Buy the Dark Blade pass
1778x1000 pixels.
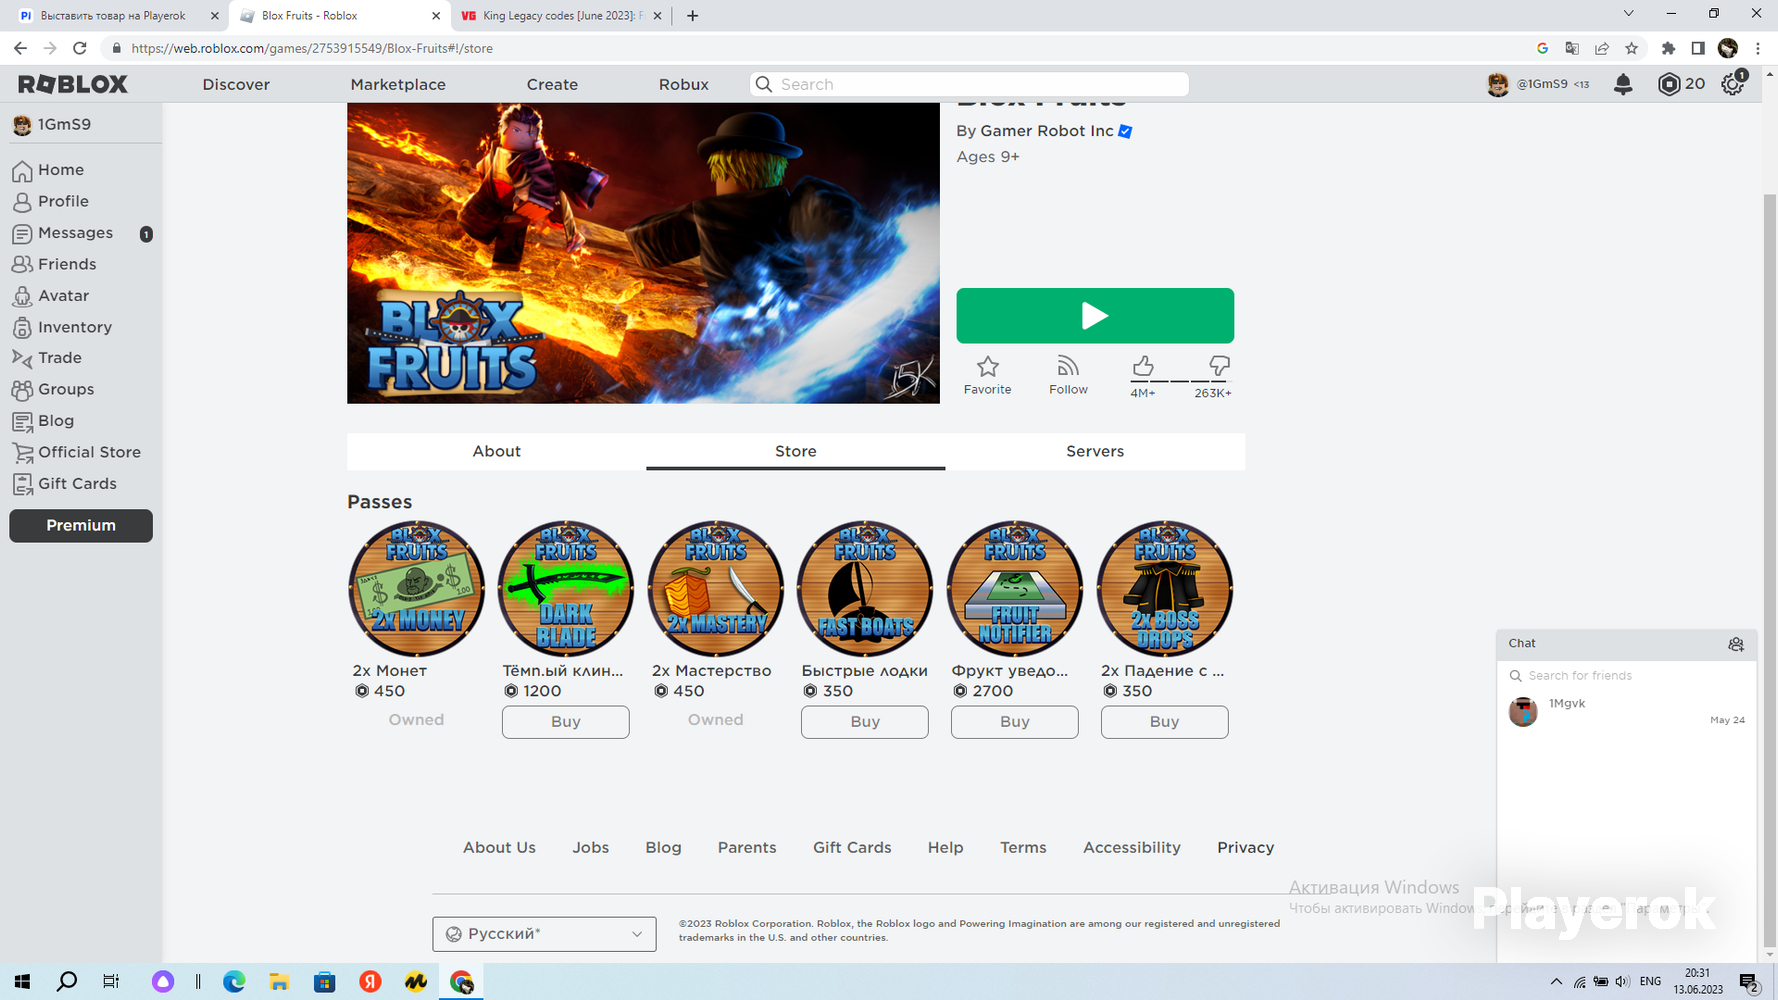tap(565, 722)
